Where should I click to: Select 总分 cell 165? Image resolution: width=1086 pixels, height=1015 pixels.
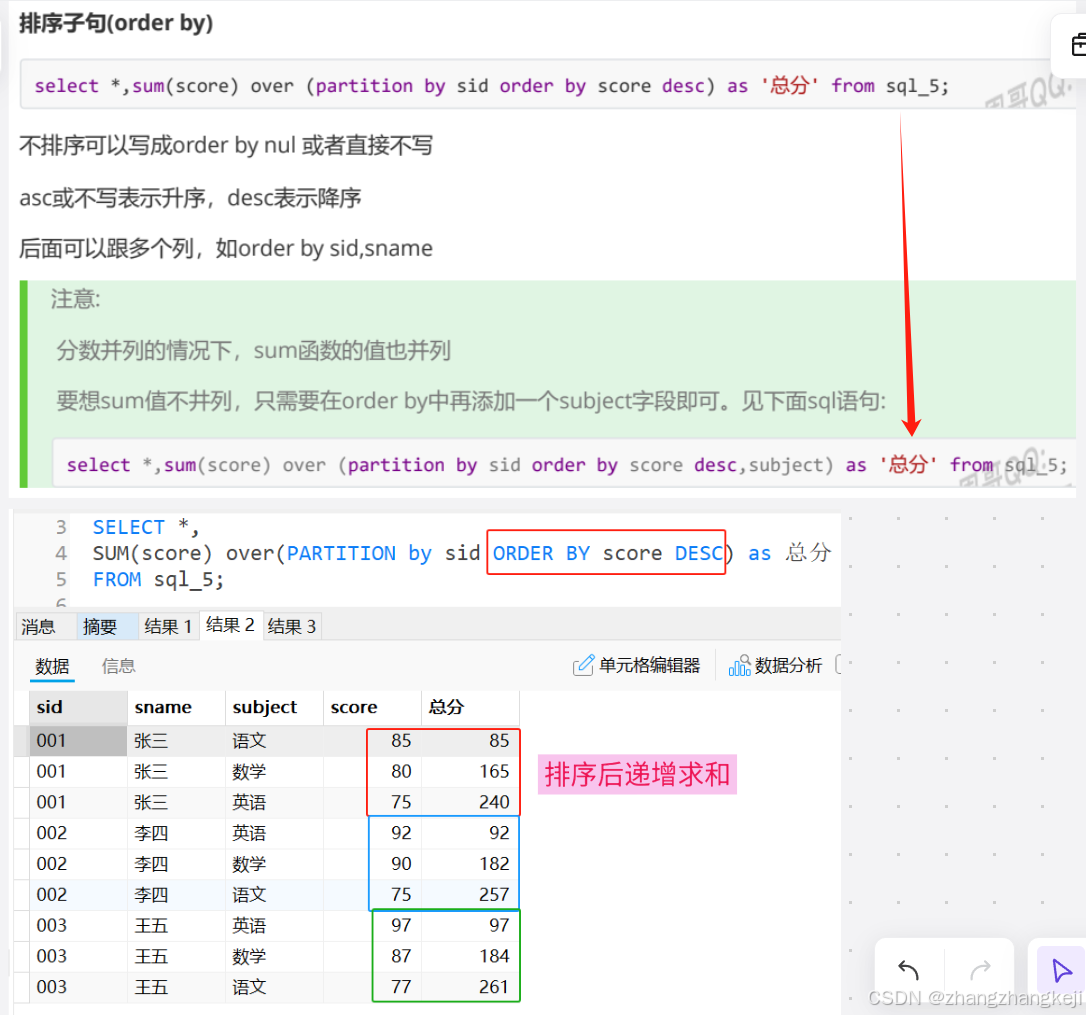(470, 771)
